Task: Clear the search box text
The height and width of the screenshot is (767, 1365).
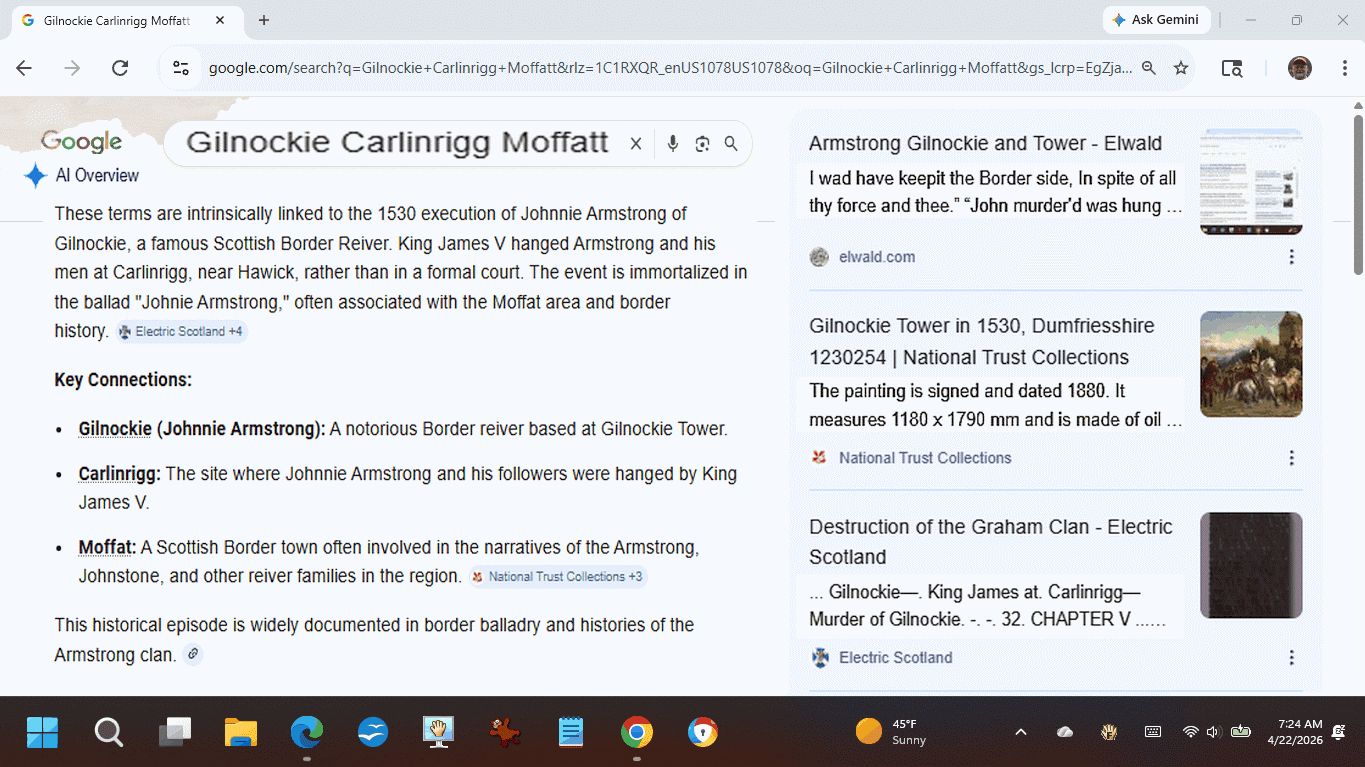Action: (x=636, y=144)
